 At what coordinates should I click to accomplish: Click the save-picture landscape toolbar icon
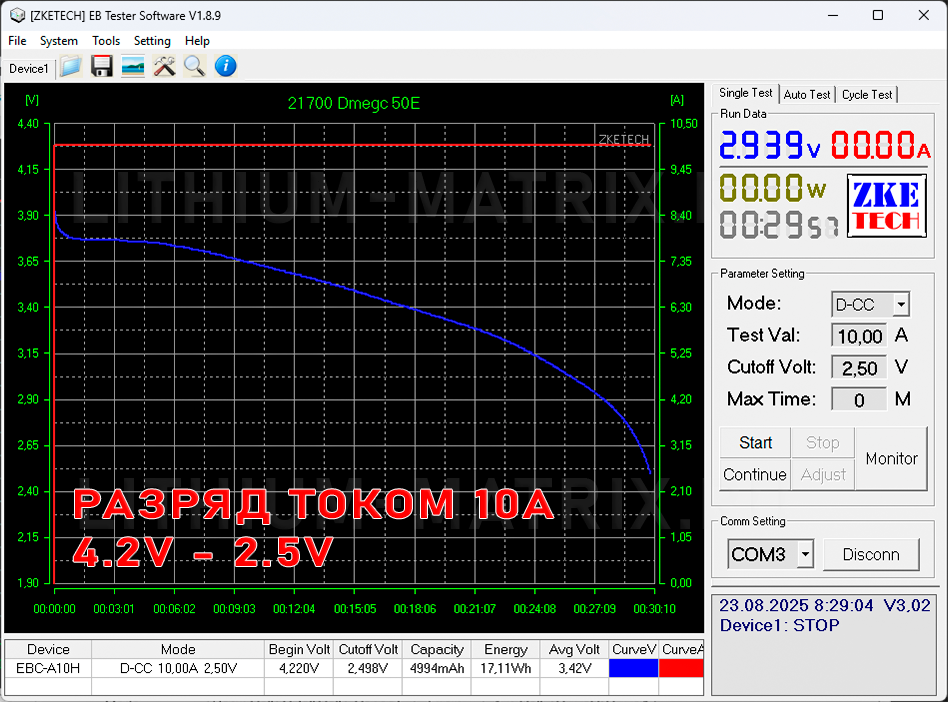coord(133,66)
